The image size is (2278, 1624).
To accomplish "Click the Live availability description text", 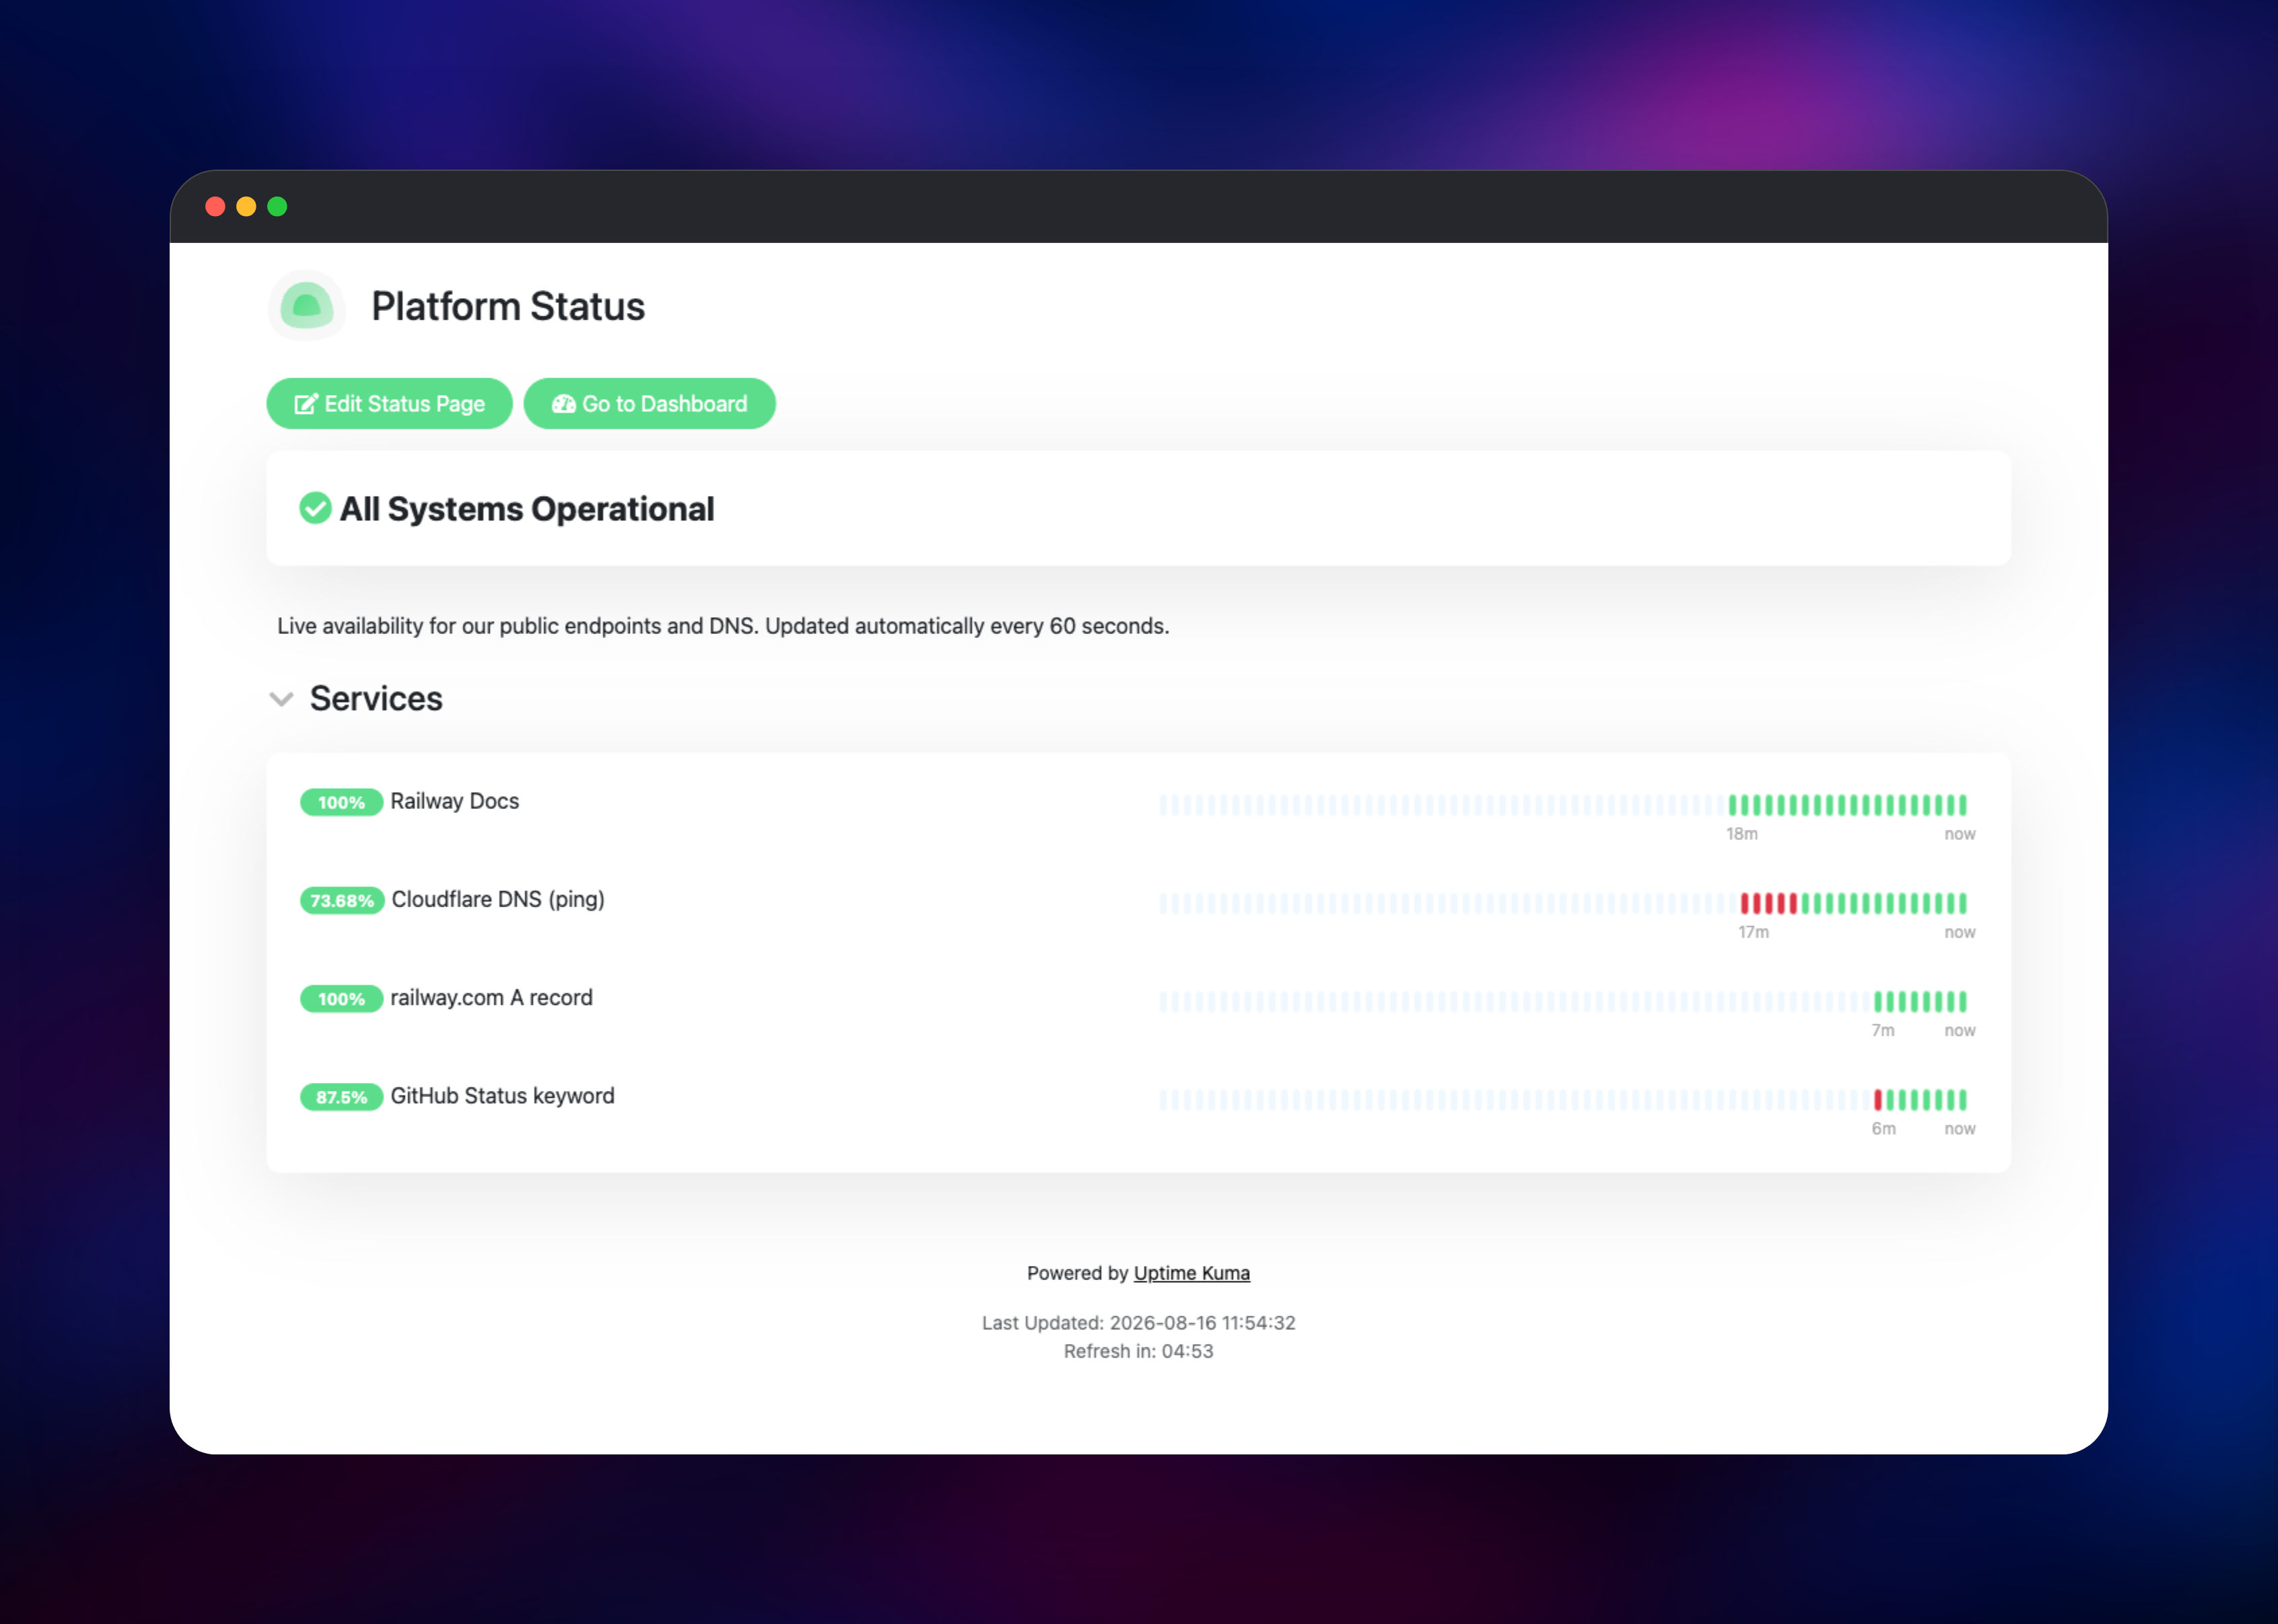I will 723,626.
